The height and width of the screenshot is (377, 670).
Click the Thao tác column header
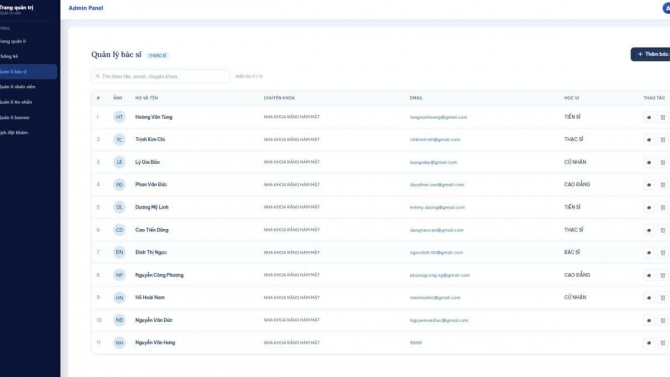click(654, 98)
